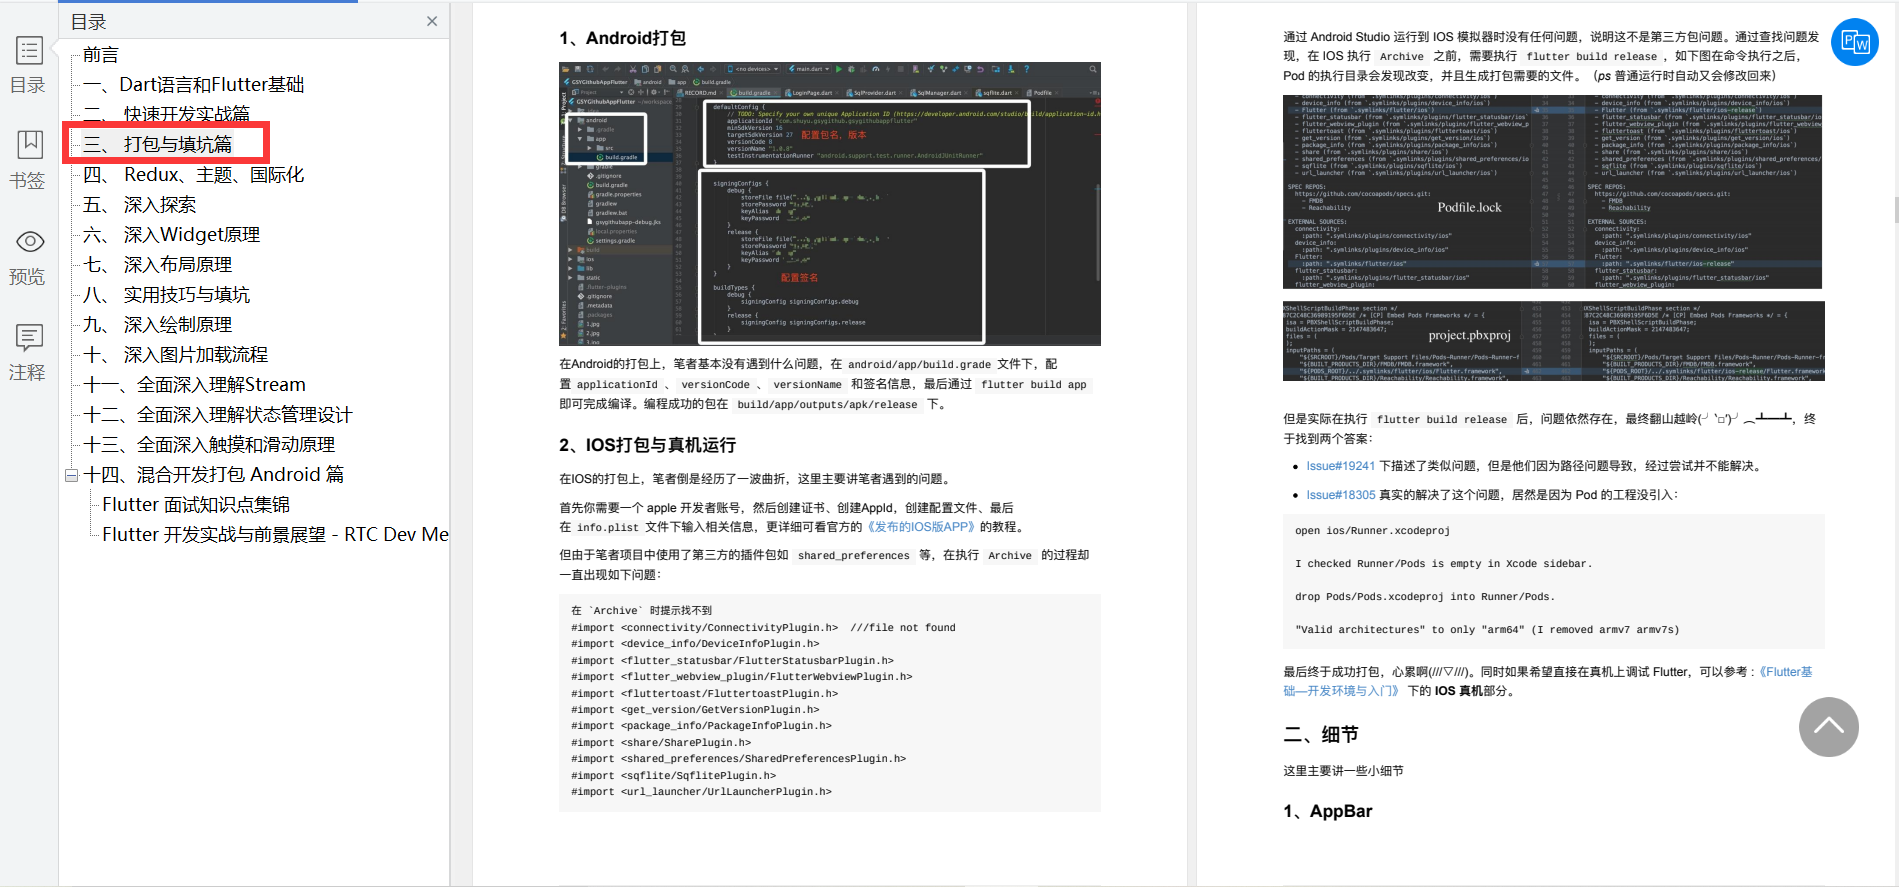This screenshot has height=887, width=1899.
Task: Click the drop Pods/Pods.xcodeproj code line
Action: (1425, 597)
